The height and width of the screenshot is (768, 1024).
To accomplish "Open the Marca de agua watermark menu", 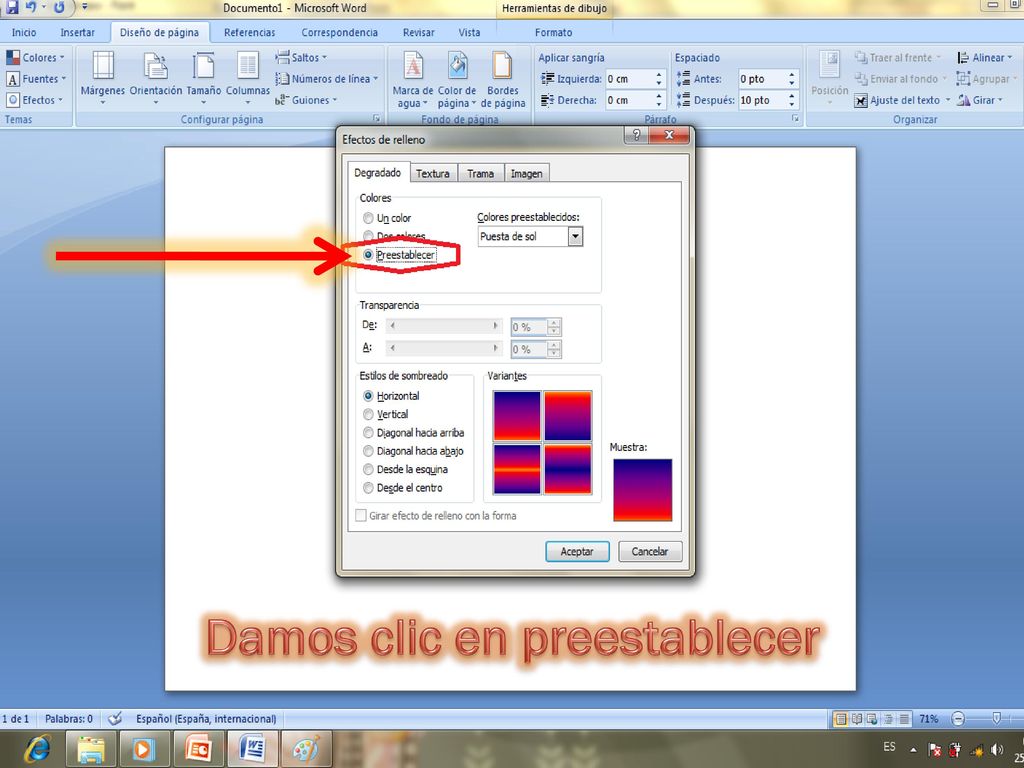I will click(413, 80).
